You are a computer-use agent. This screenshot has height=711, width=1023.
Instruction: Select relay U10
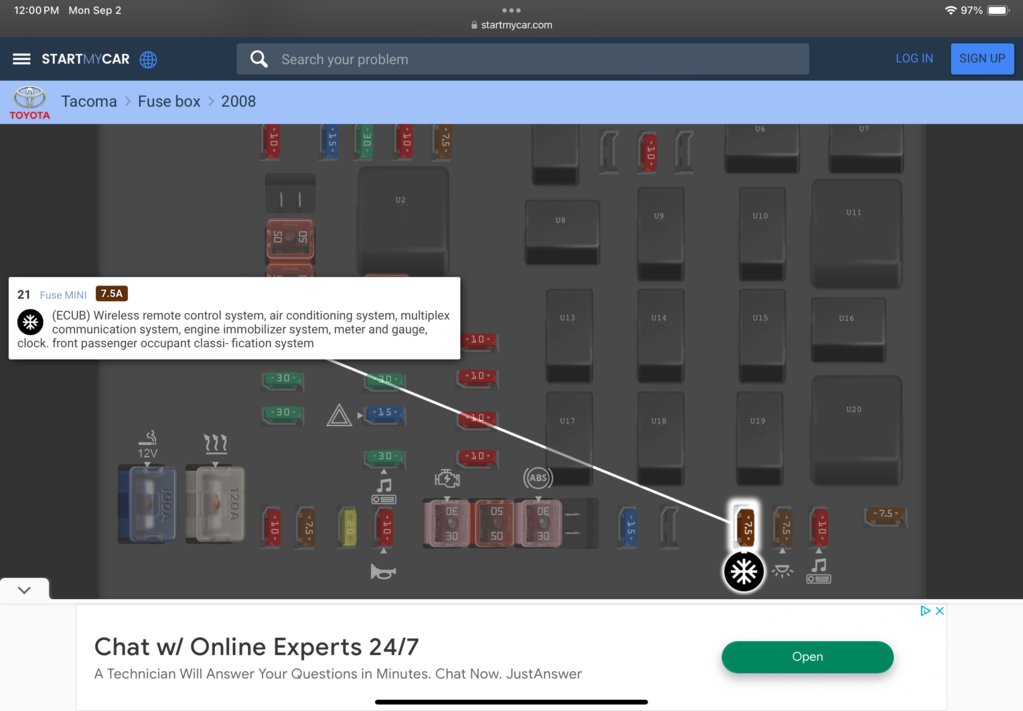761,234
